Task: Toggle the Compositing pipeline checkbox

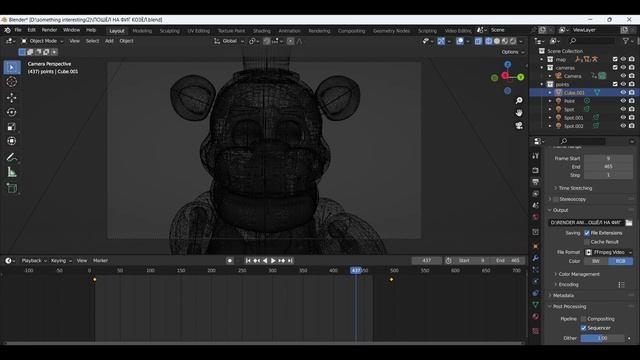Action: click(x=583, y=319)
